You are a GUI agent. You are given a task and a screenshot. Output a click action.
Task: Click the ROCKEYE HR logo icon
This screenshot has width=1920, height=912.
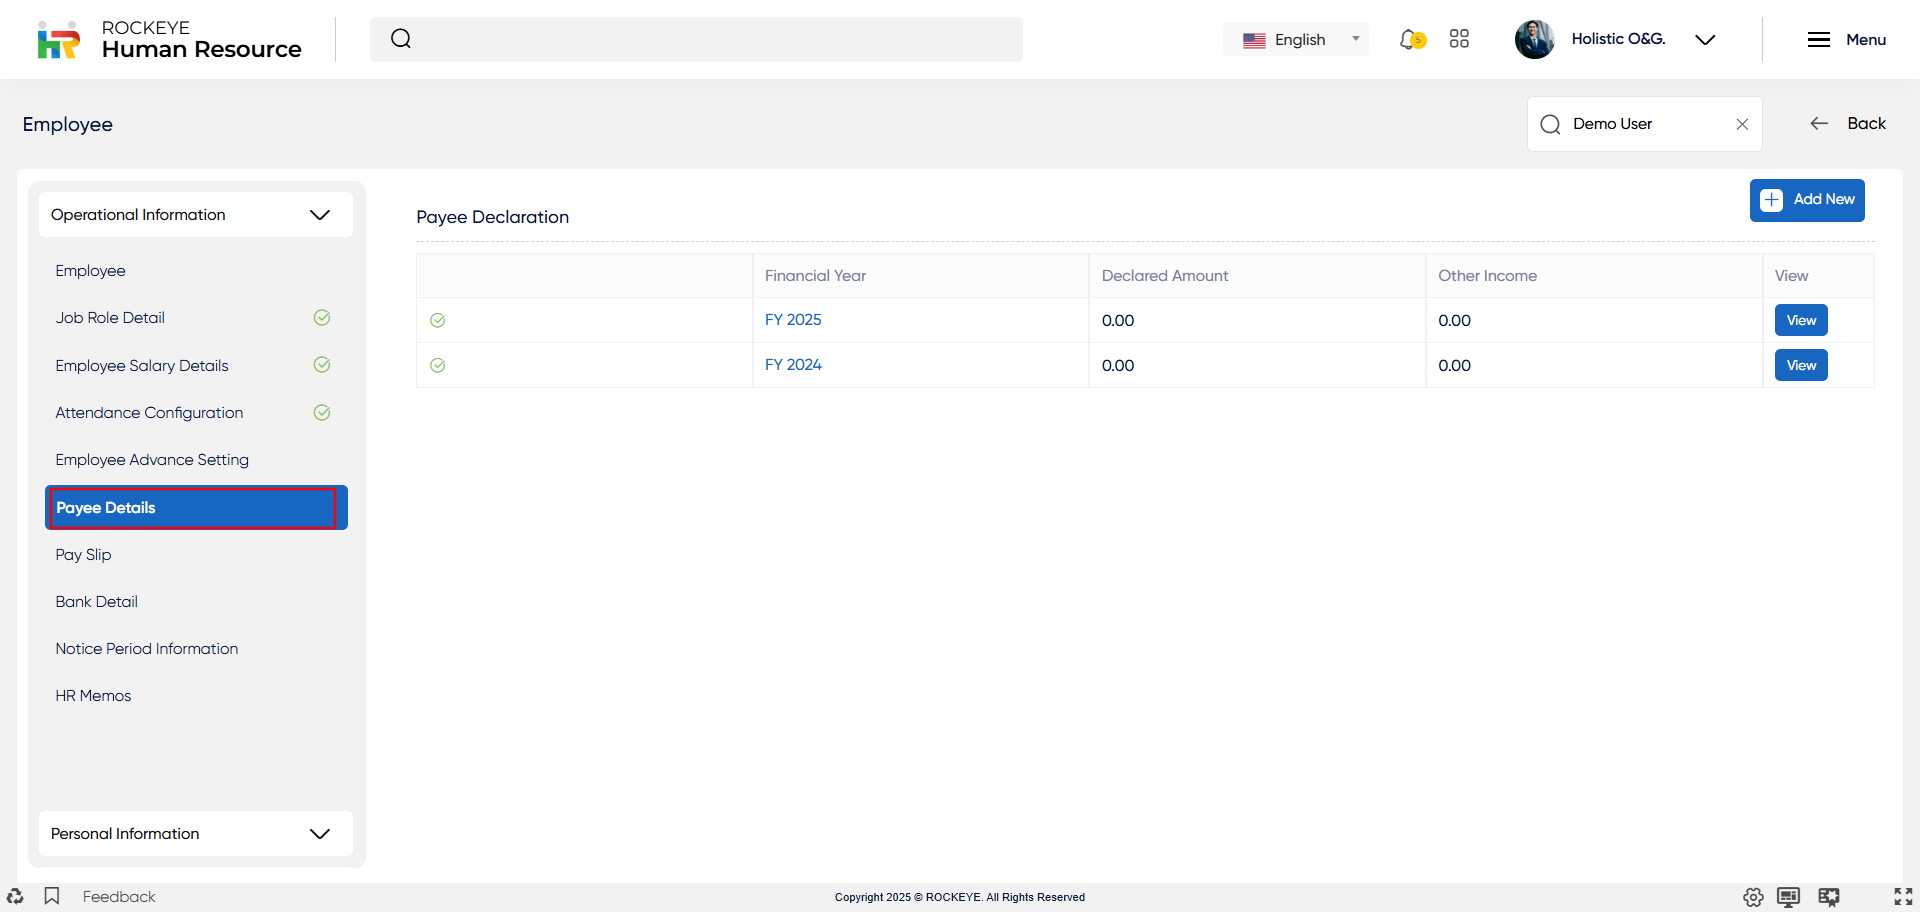58,40
